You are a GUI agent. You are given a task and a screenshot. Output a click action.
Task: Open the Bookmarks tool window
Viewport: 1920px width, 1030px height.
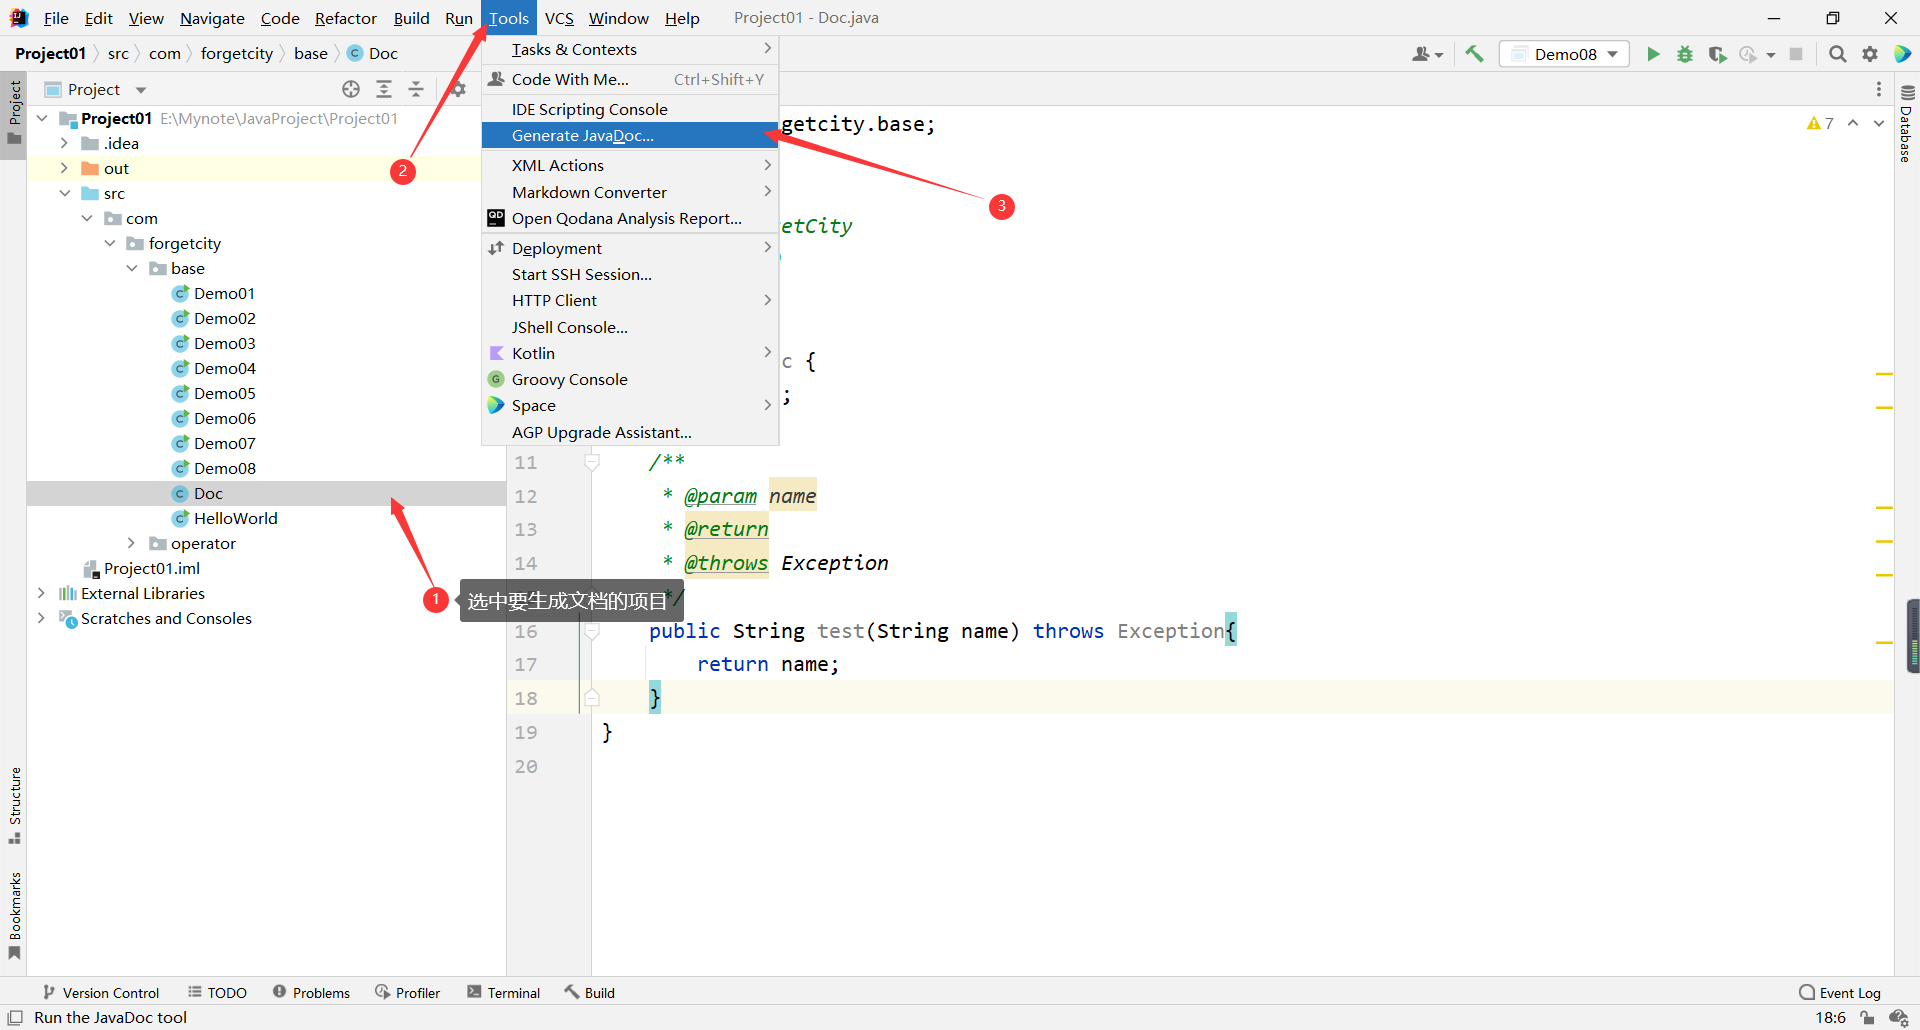[x=14, y=915]
